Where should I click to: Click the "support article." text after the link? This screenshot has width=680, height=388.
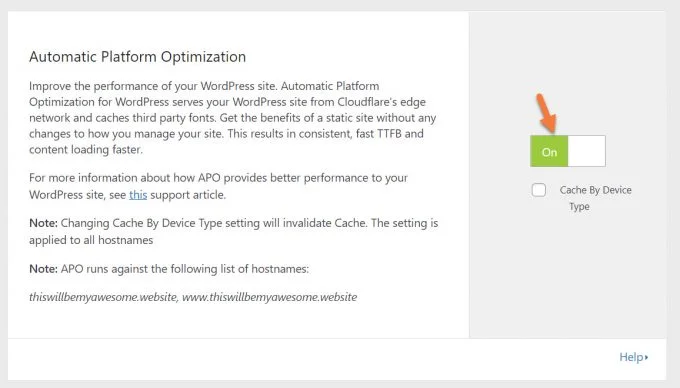188,195
